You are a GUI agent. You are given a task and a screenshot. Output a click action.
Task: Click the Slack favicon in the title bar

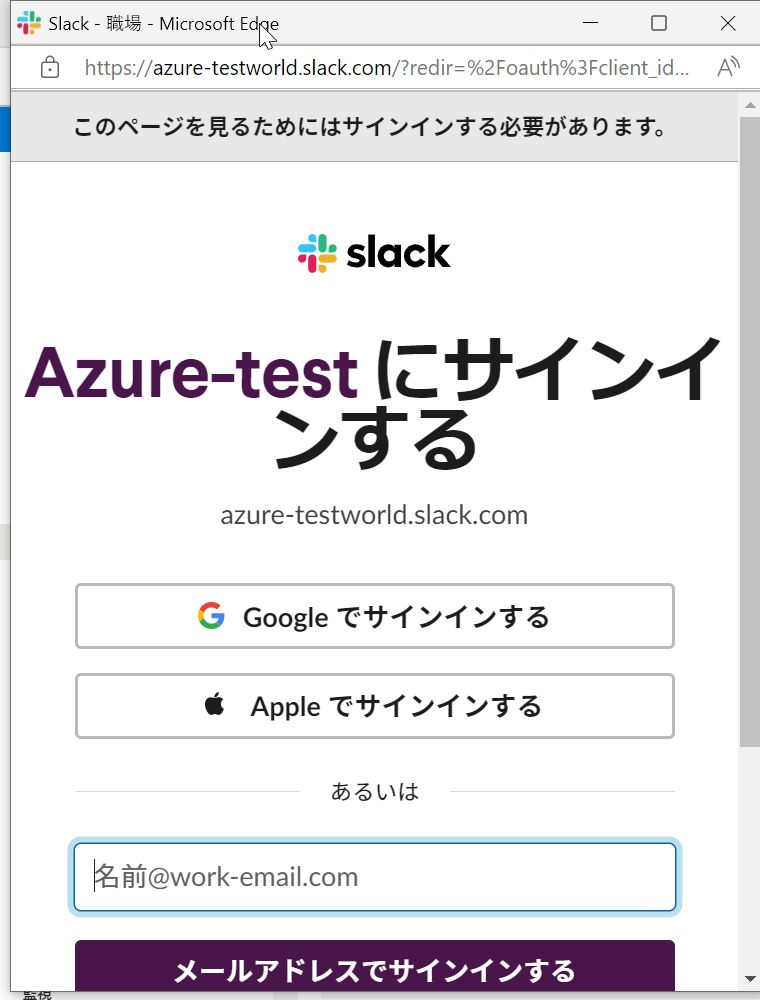click(29, 23)
